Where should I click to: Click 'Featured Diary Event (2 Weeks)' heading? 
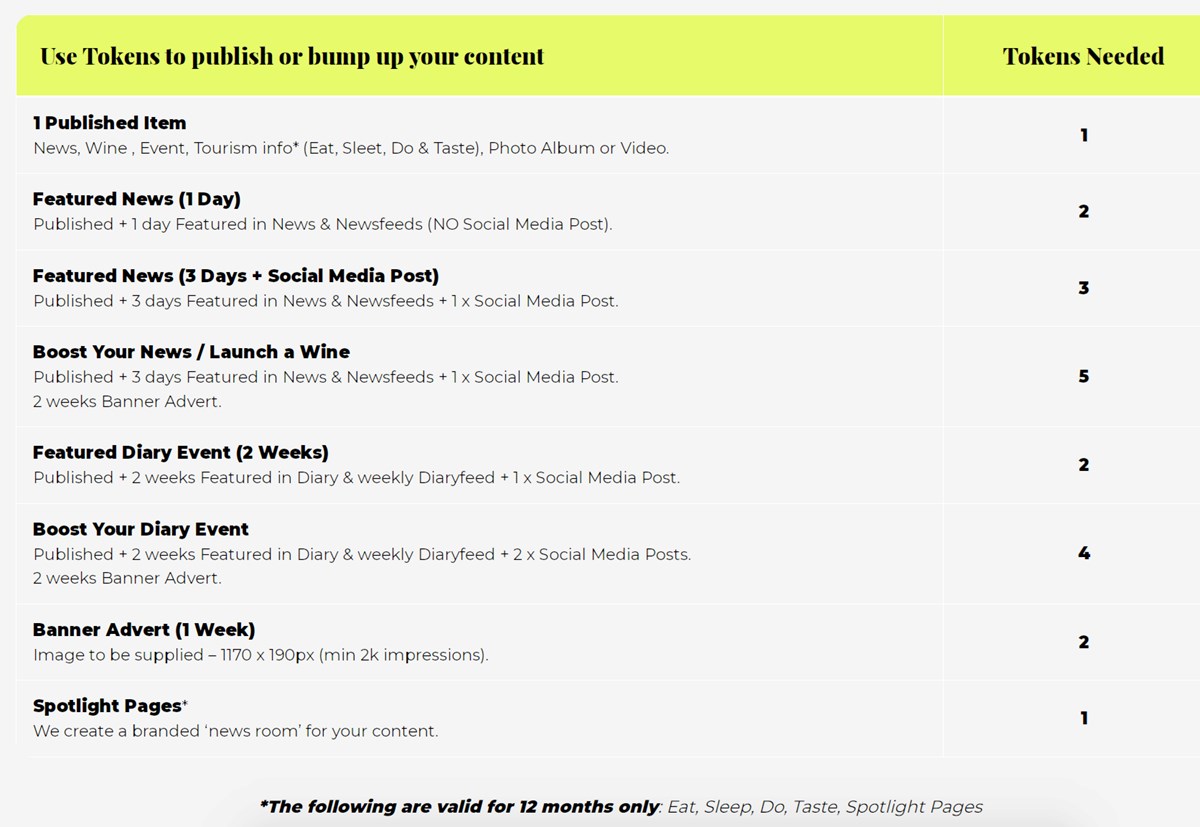click(180, 452)
